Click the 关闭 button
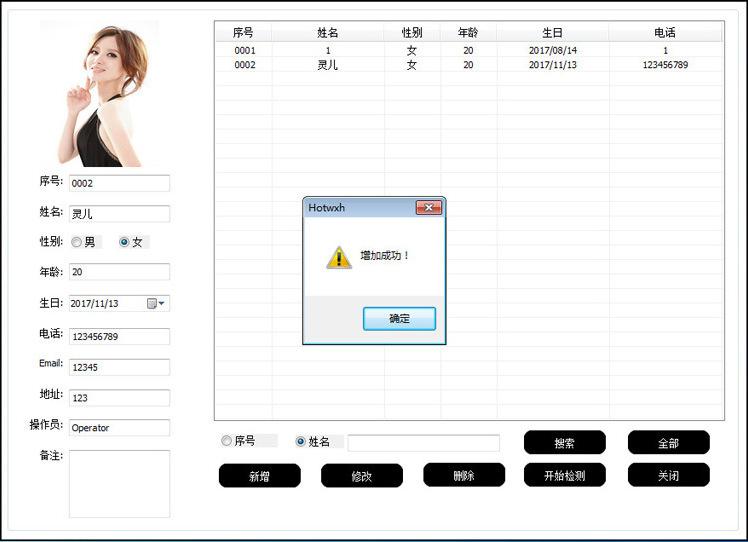Screen dimensions: 748x542 click(x=669, y=475)
